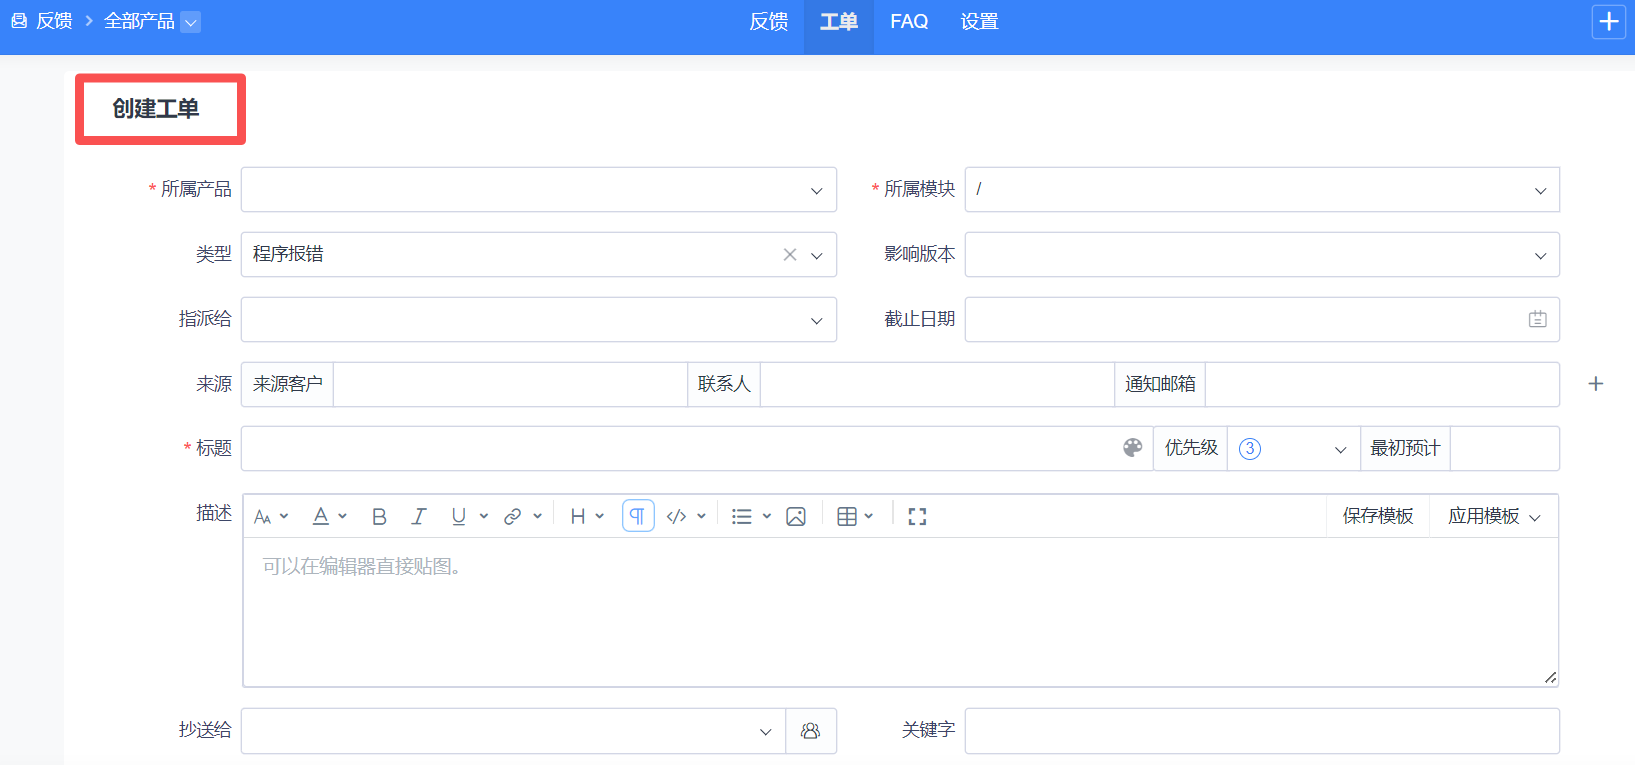This screenshot has width=1635, height=765.
Task: Open the 设置 tab
Action: click(979, 22)
